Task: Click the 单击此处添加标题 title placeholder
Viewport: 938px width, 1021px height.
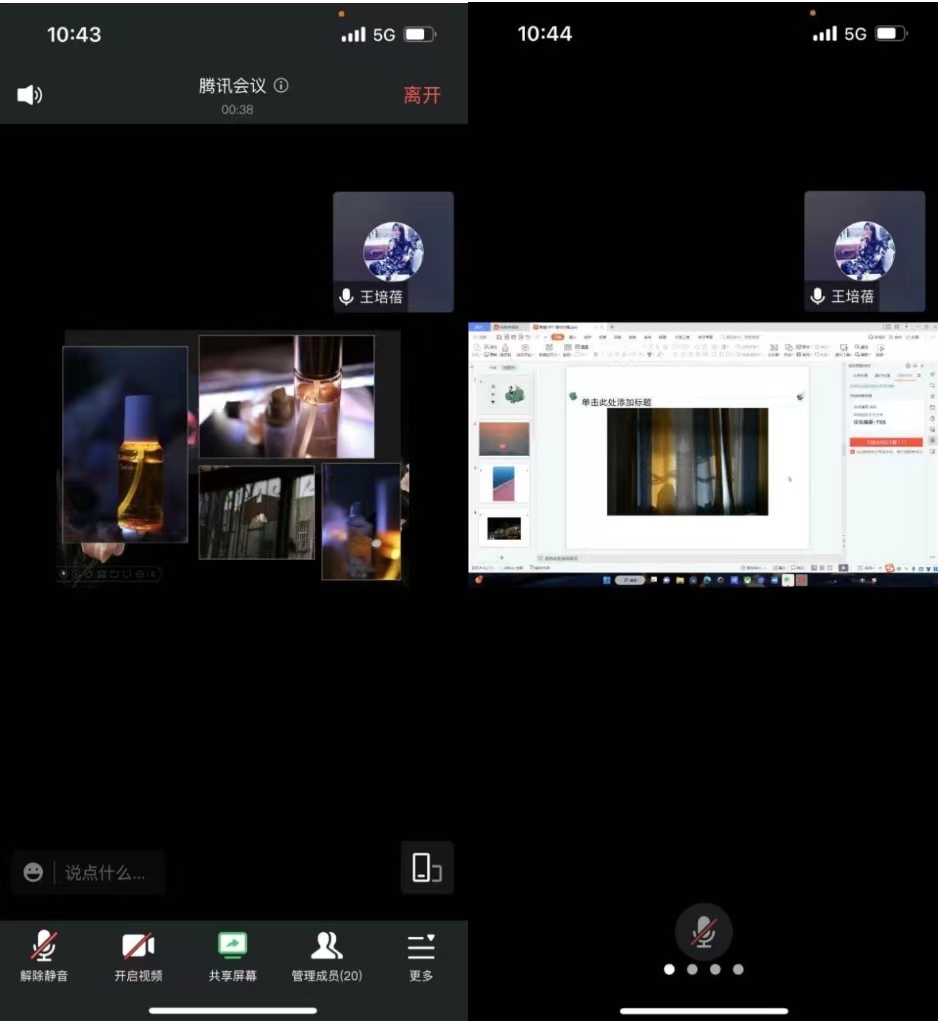Action: [615, 402]
